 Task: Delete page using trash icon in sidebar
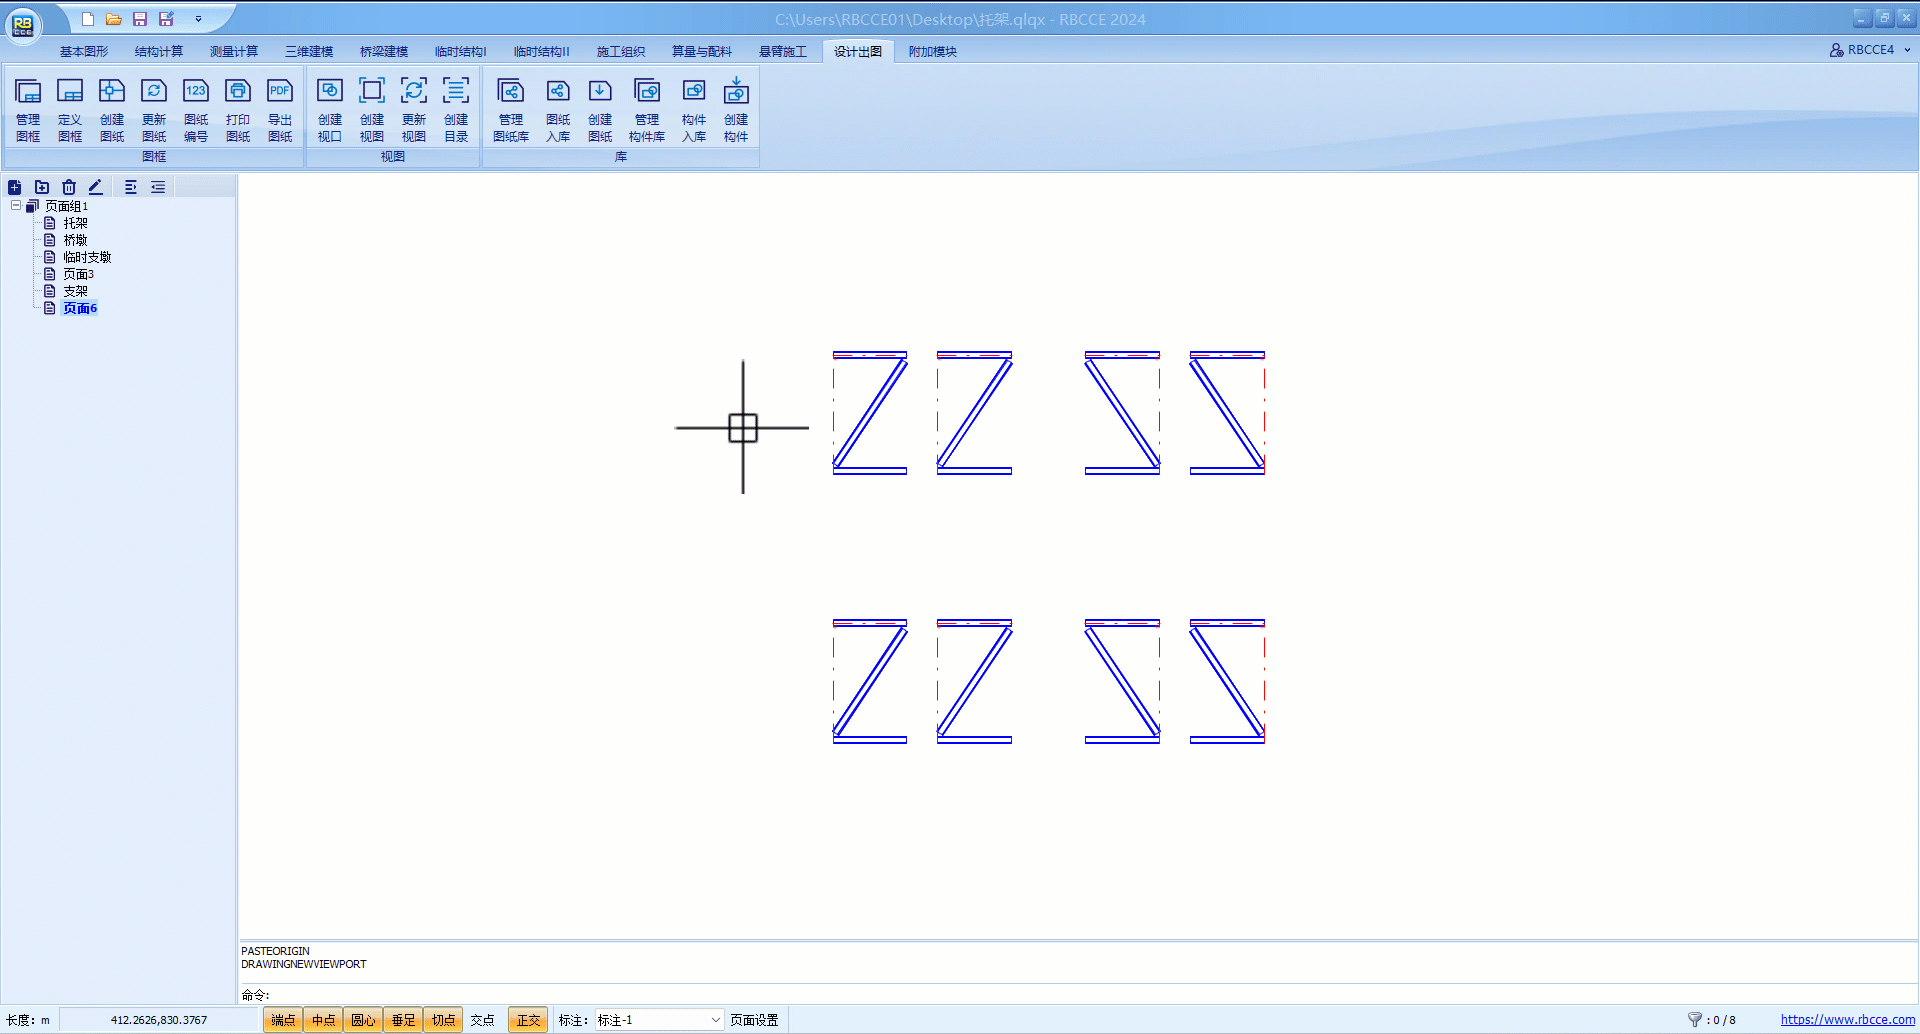(x=69, y=187)
